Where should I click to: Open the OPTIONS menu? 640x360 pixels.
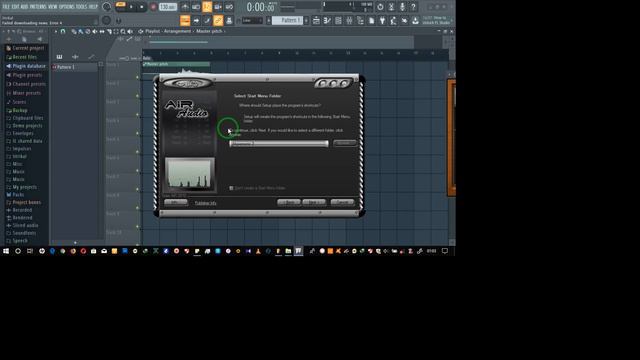[x=67, y=7]
